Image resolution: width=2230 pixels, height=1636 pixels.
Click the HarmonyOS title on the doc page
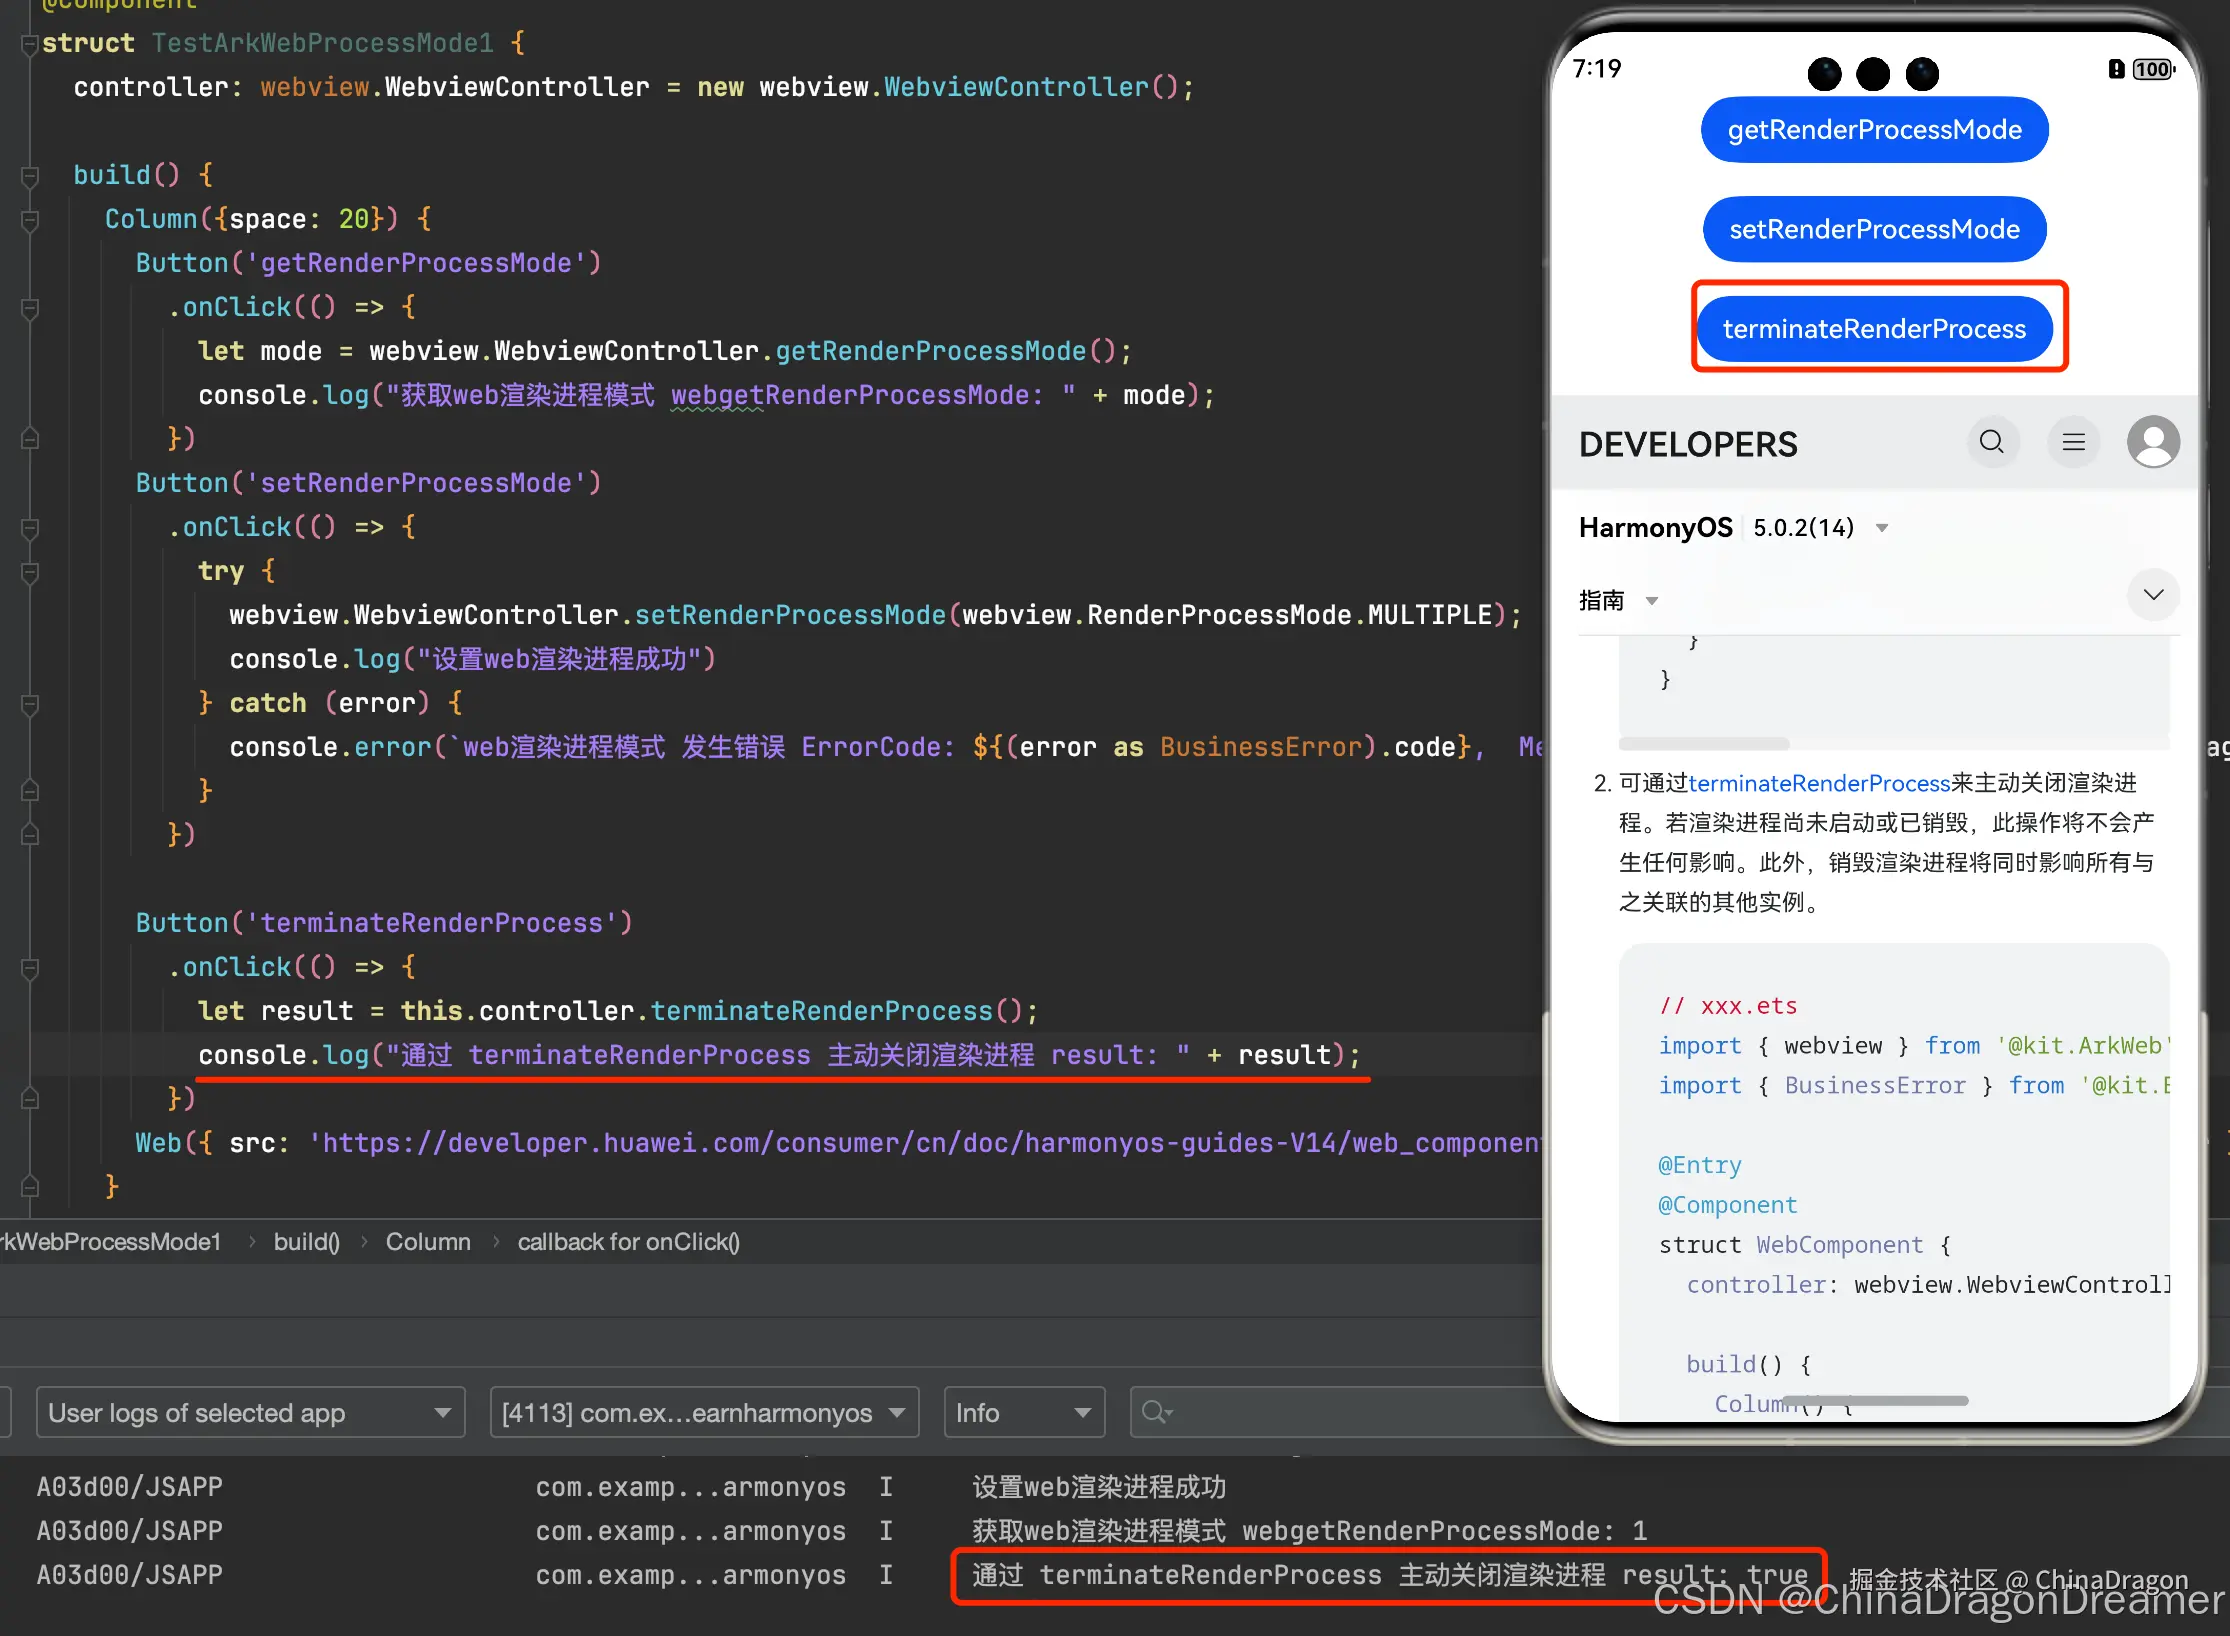pos(1655,528)
